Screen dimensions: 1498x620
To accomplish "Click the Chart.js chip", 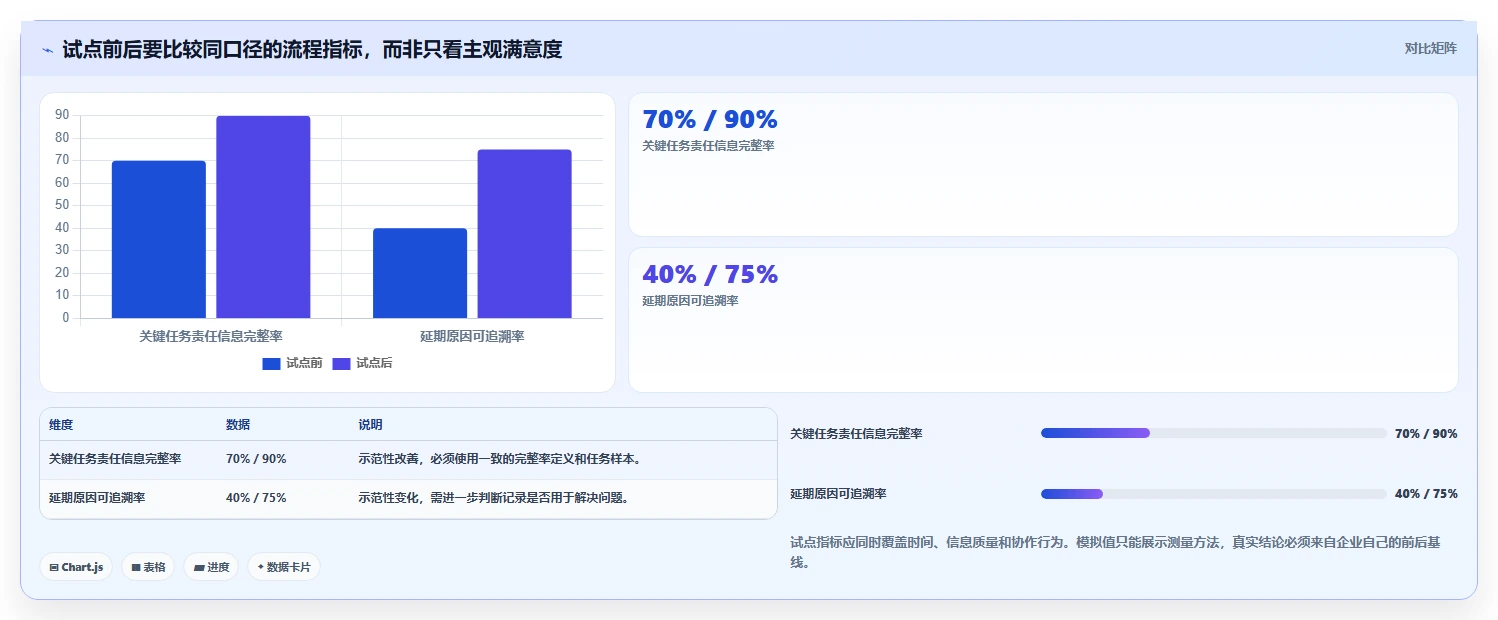I will pos(76,567).
